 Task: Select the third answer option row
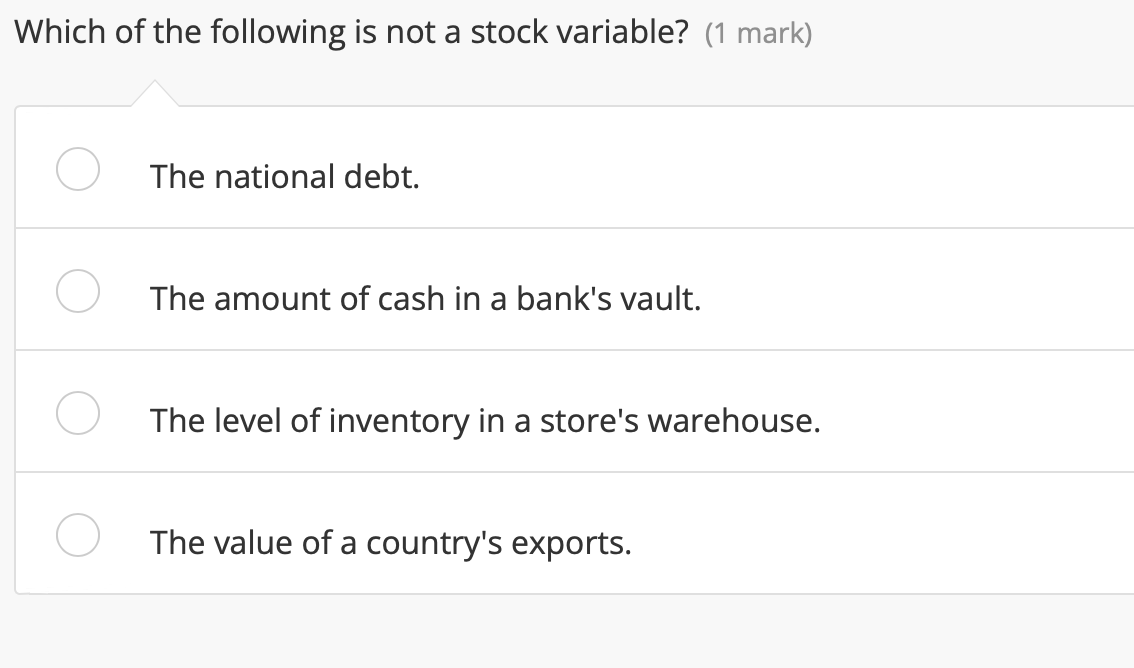567,410
